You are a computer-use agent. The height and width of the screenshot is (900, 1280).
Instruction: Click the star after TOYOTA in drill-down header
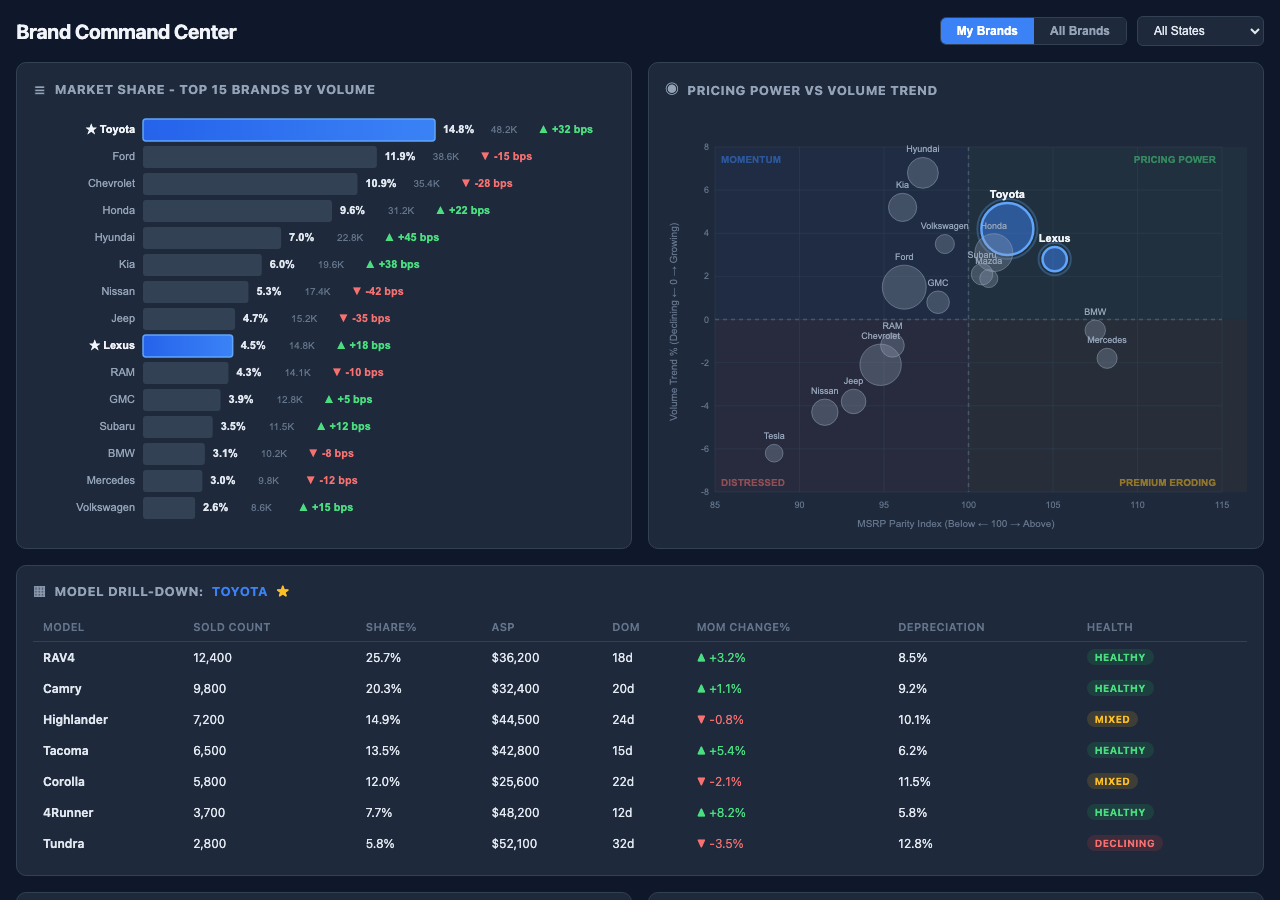point(282,590)
